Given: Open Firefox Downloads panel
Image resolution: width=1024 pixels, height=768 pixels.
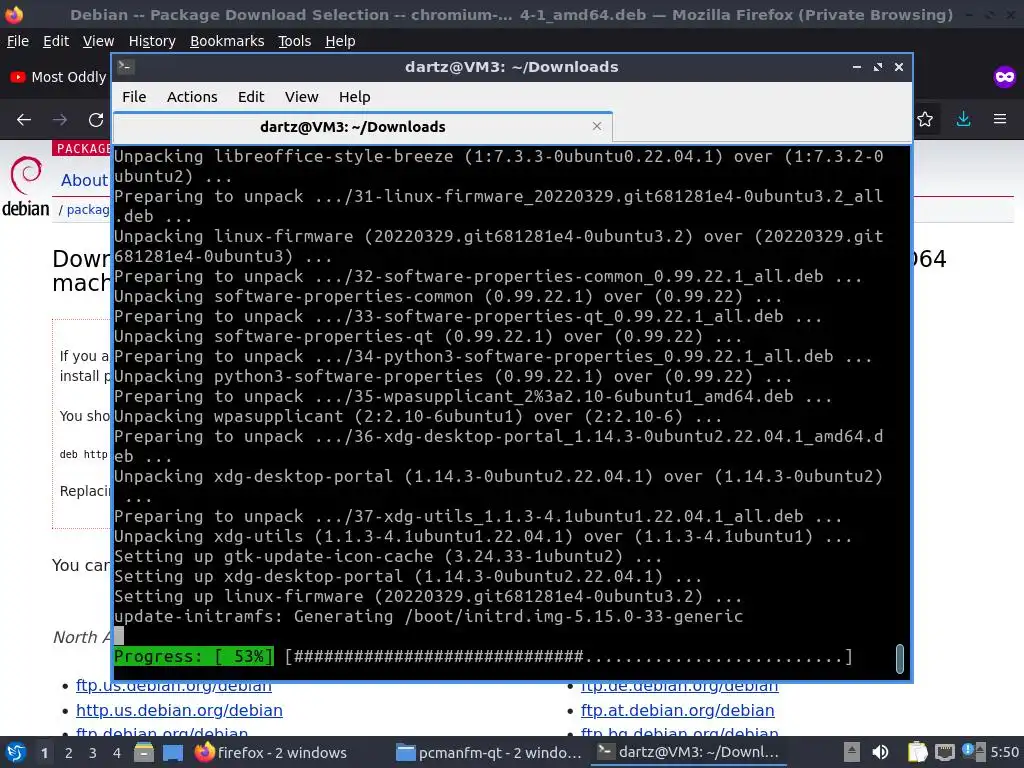Looking at the screenshot, I should (963, 119).
